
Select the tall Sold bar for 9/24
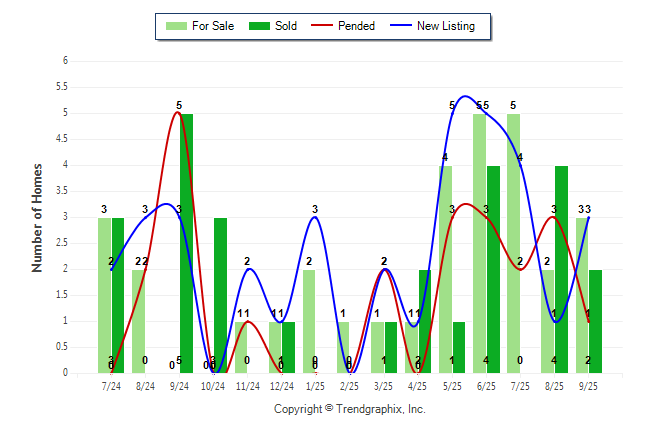click(x=186, y=243)
